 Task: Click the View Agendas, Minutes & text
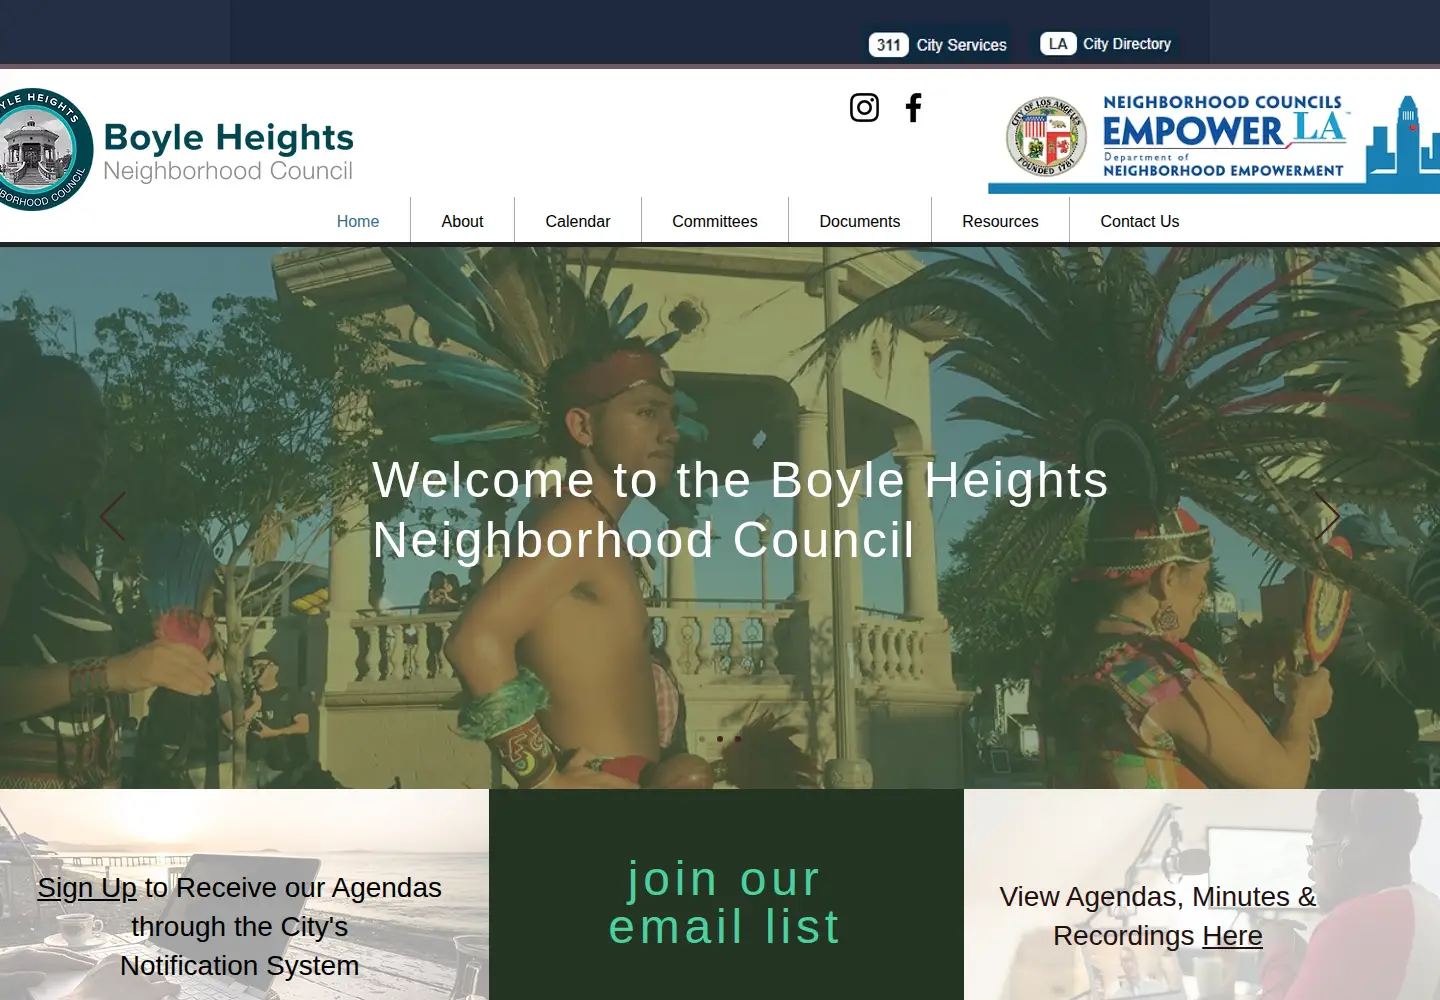pos(1158,896)
